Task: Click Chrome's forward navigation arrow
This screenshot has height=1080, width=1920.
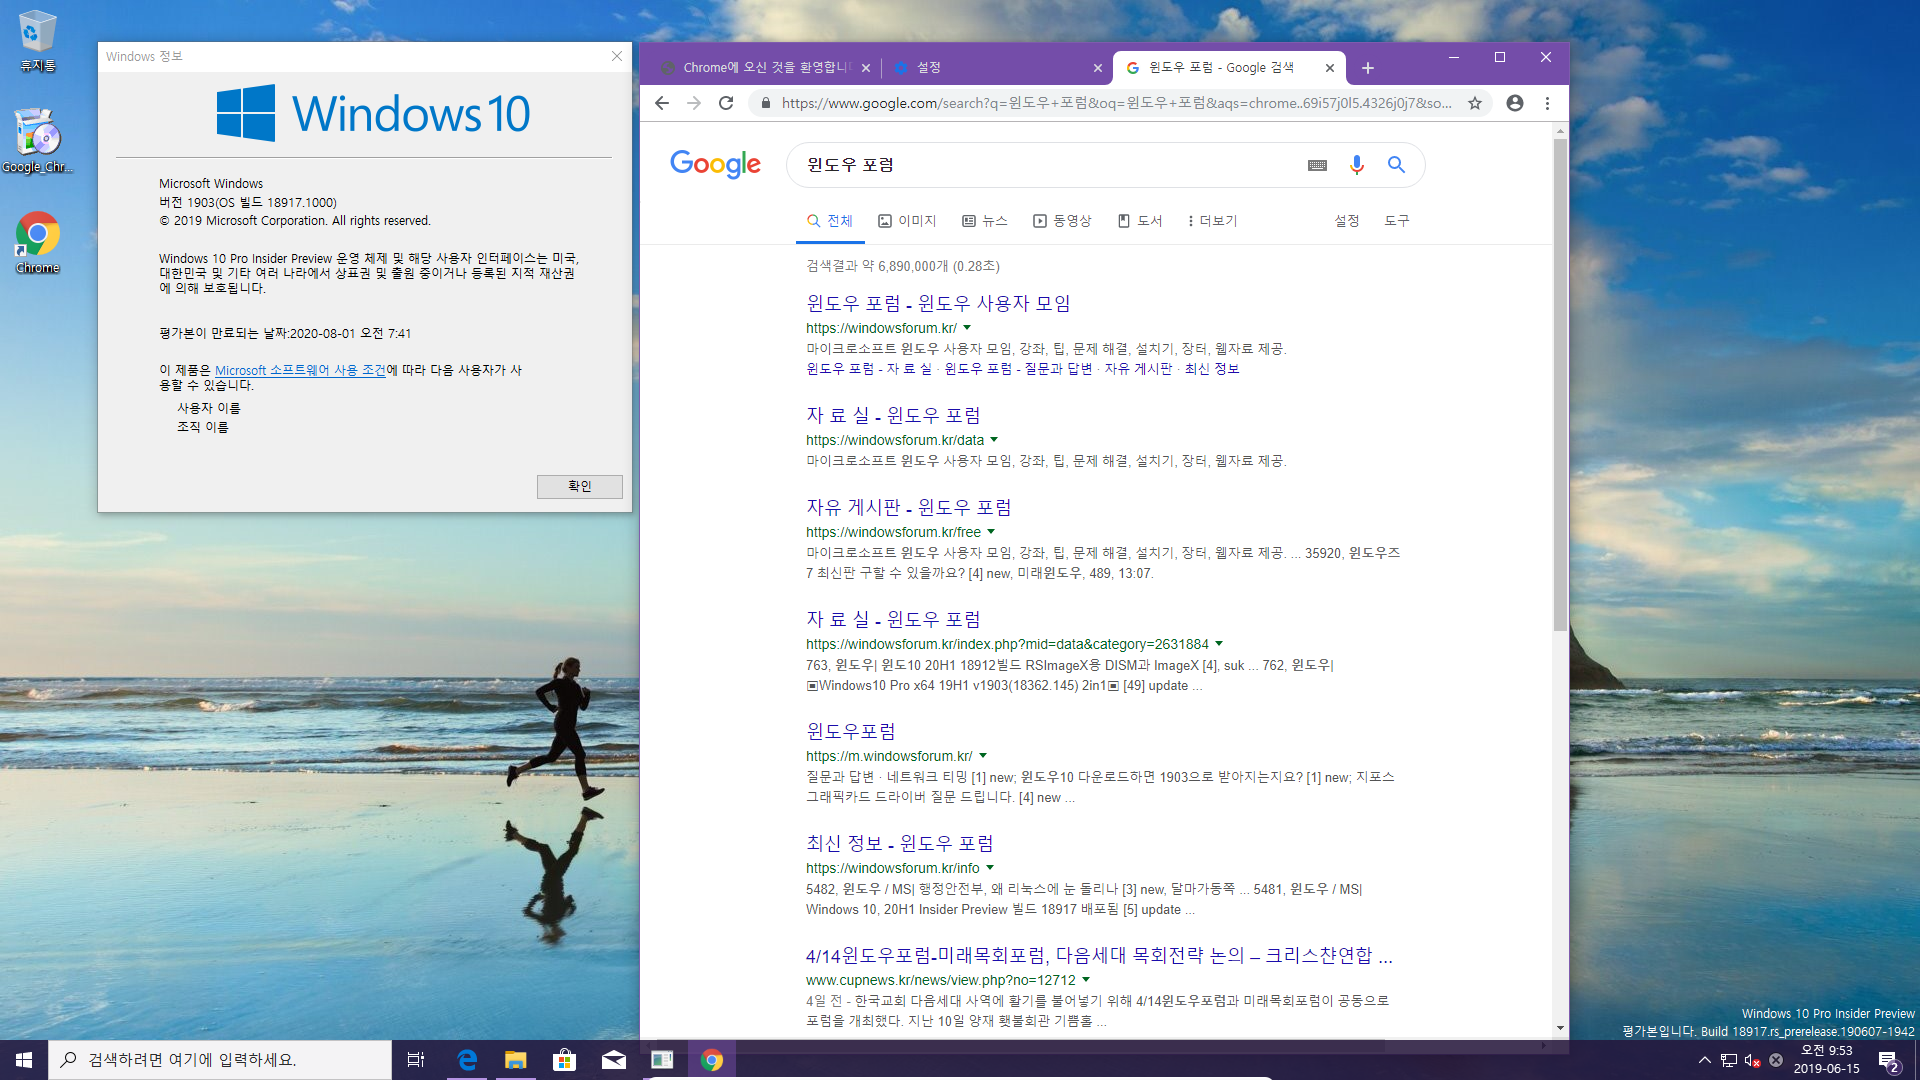Action: click(x=694, y=103)
